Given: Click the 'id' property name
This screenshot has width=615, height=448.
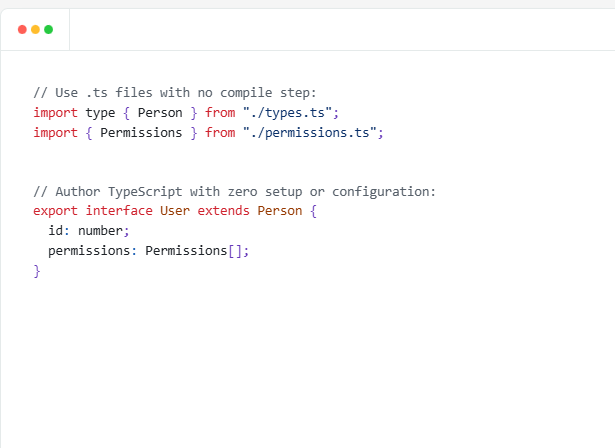Looking at the screenshot, I should (55, 231).
